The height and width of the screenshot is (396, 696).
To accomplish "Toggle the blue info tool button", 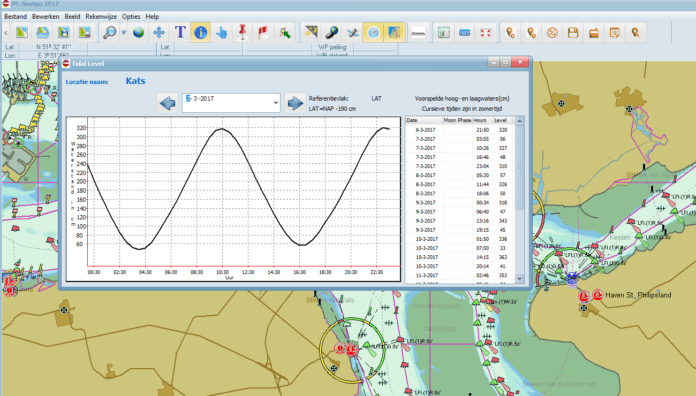I will click(201, 32).
